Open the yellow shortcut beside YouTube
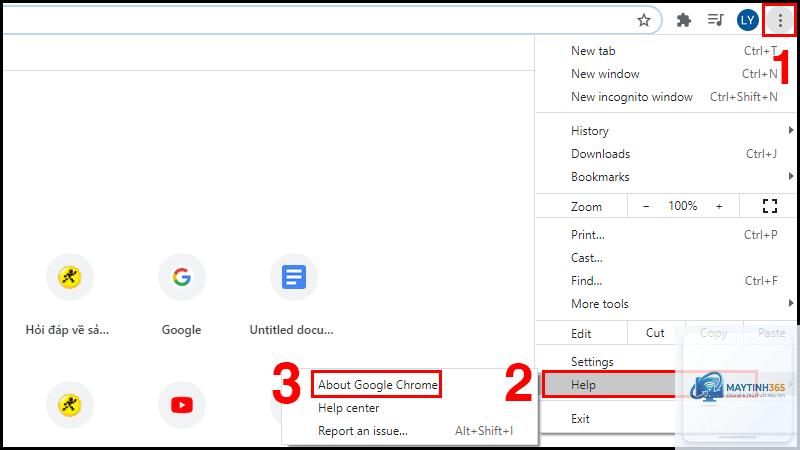 click(x=70, y=405)
